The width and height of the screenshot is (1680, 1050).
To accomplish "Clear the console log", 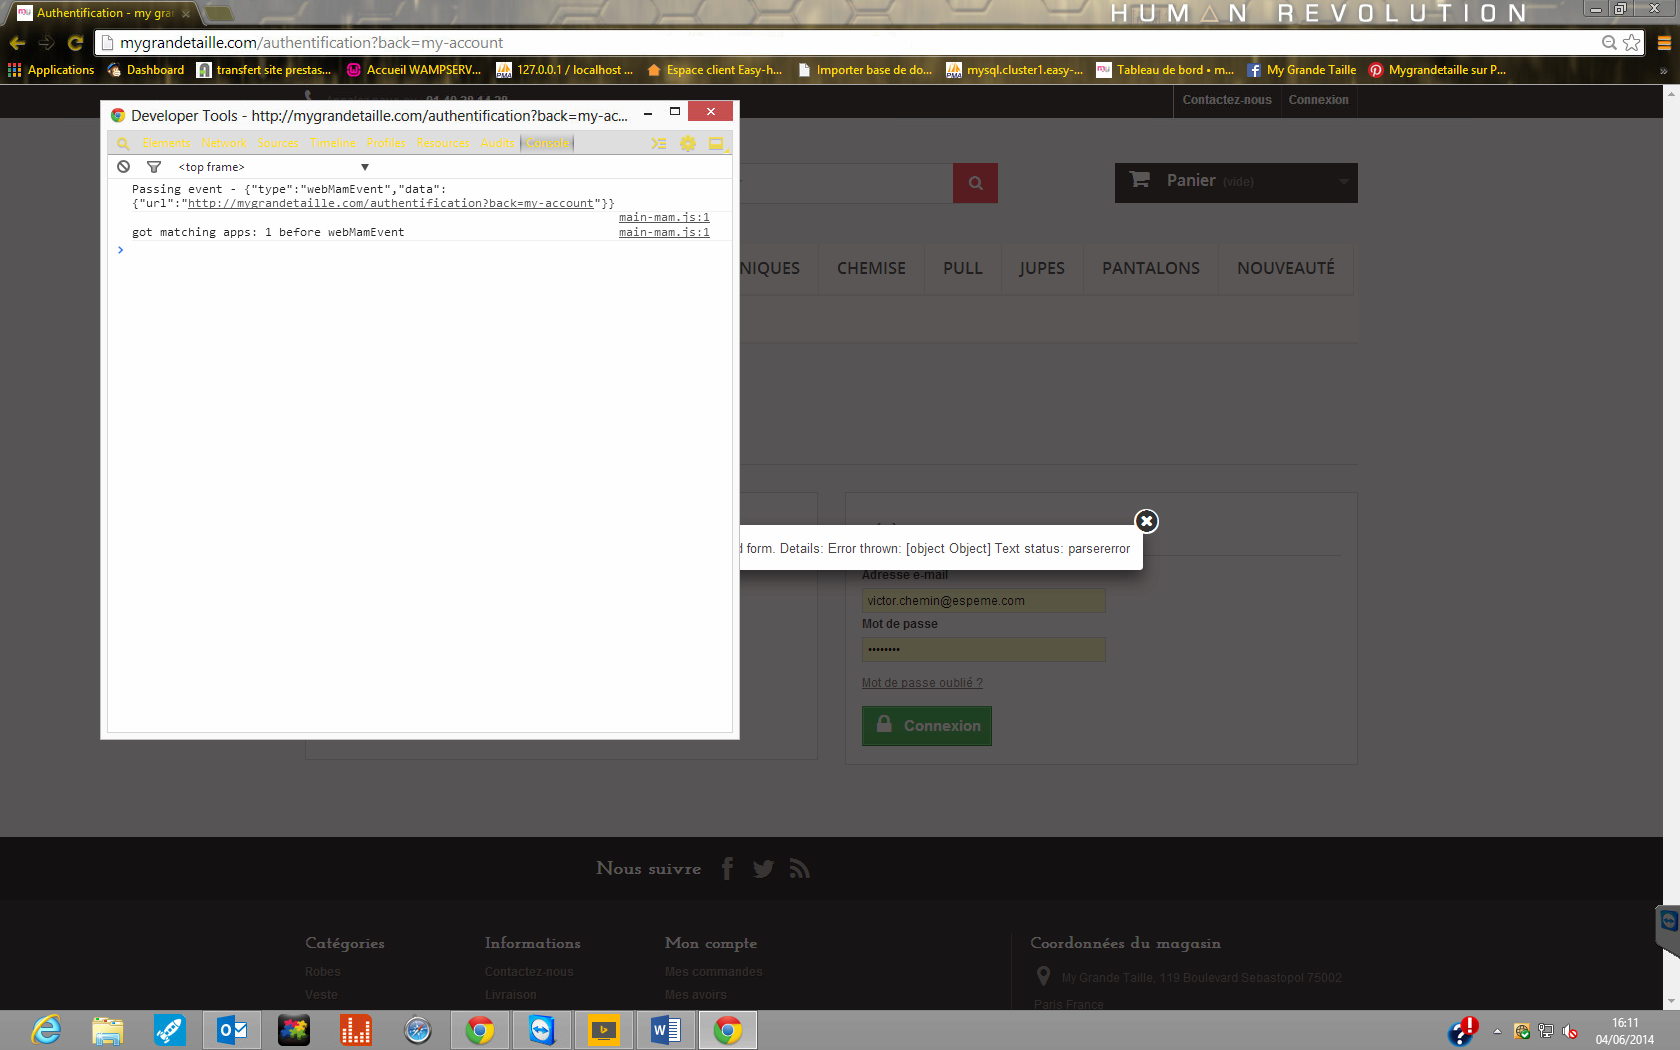I will point(123,167).
